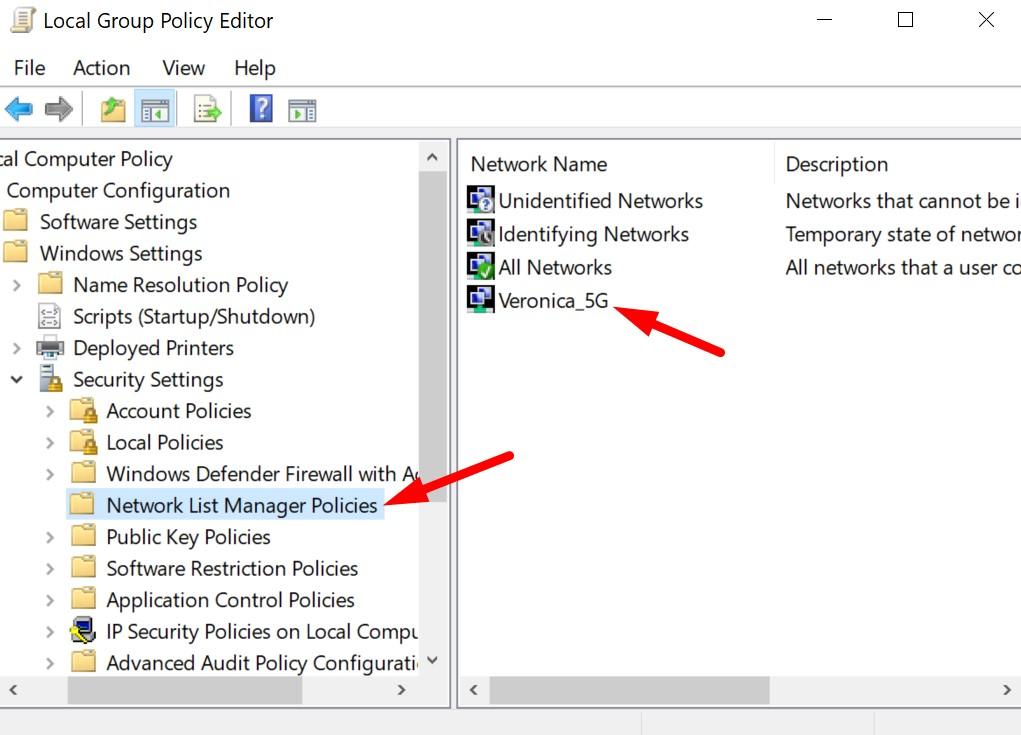Click the Windows Settings folder icon
Screen dimensions: 1021x735
tap(16, 251)
